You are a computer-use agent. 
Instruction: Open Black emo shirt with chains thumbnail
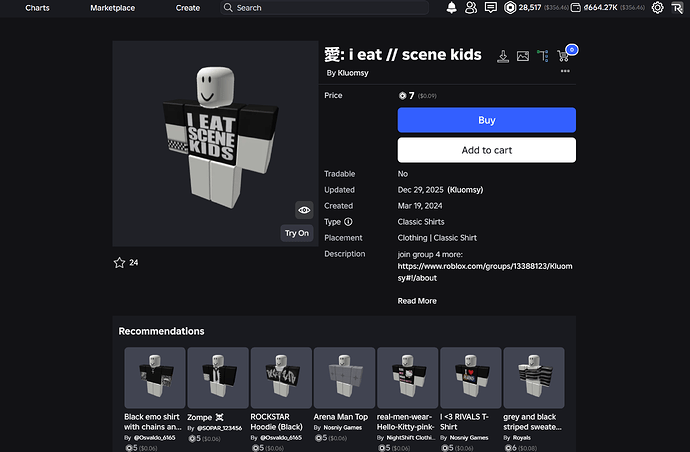(155, 378)
